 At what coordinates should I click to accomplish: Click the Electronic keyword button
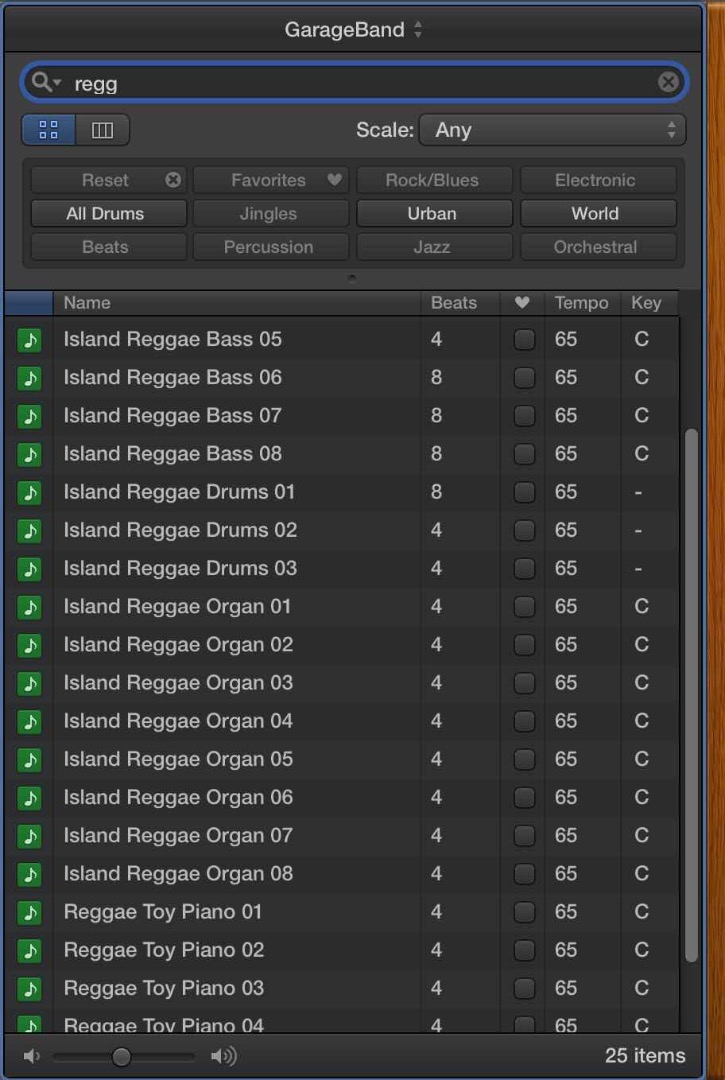(x=598, y=180)
